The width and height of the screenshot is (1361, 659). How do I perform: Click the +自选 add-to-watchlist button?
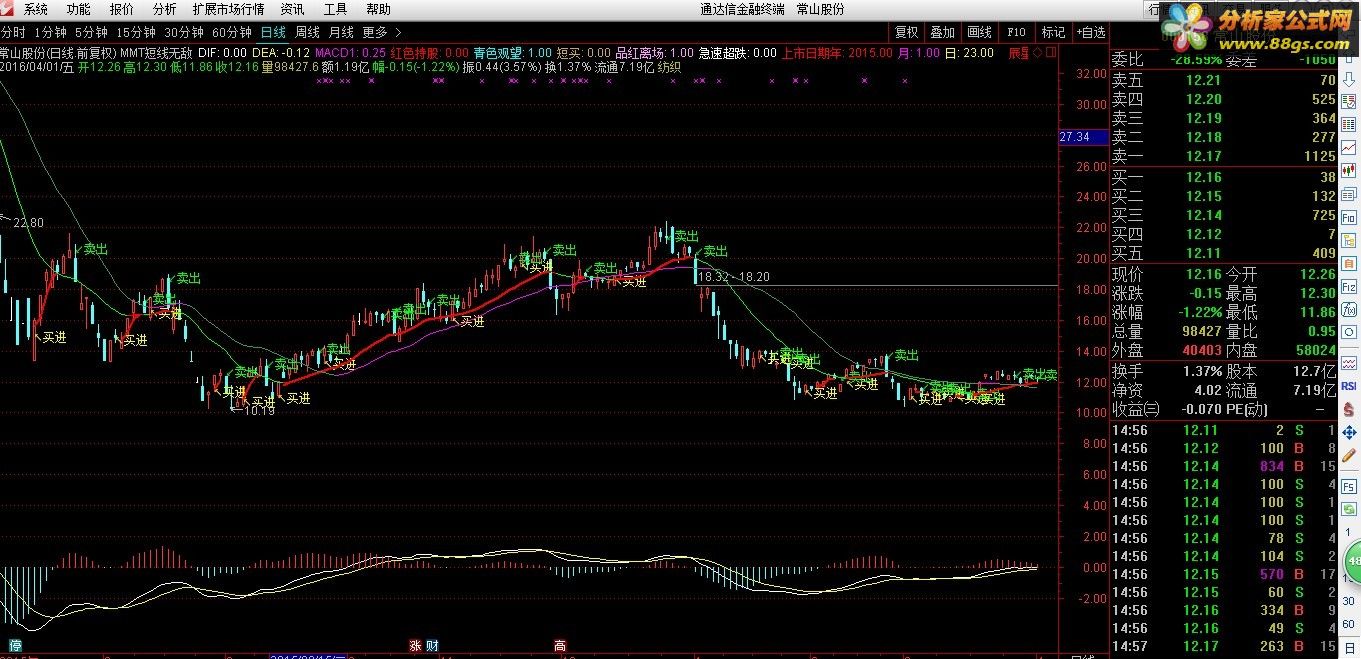pyautogui.click(x=1091, y=32)
